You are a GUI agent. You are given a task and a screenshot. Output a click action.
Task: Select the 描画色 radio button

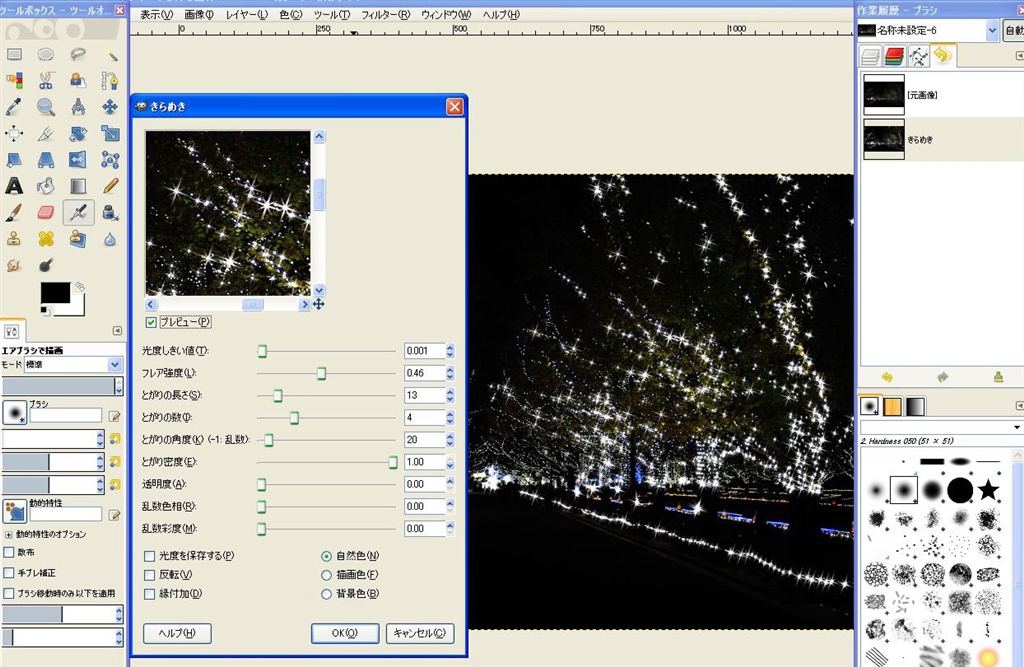326,575
